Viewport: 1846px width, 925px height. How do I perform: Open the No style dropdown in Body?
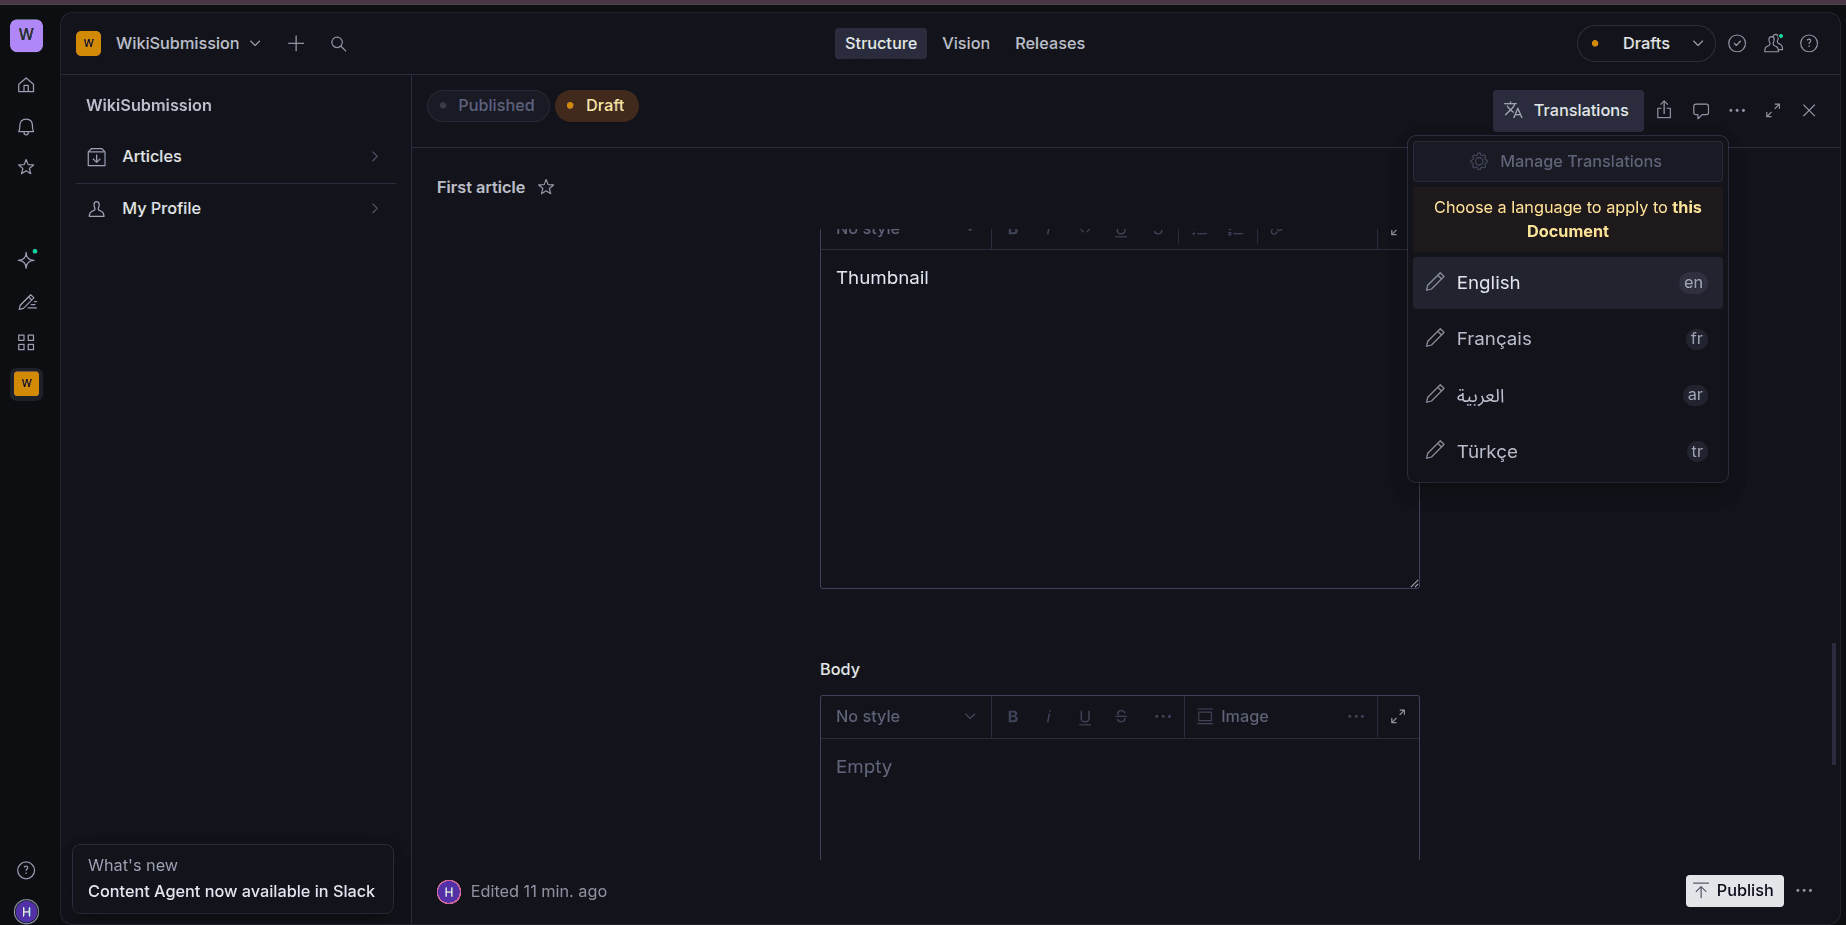click(x=905, y=717)
